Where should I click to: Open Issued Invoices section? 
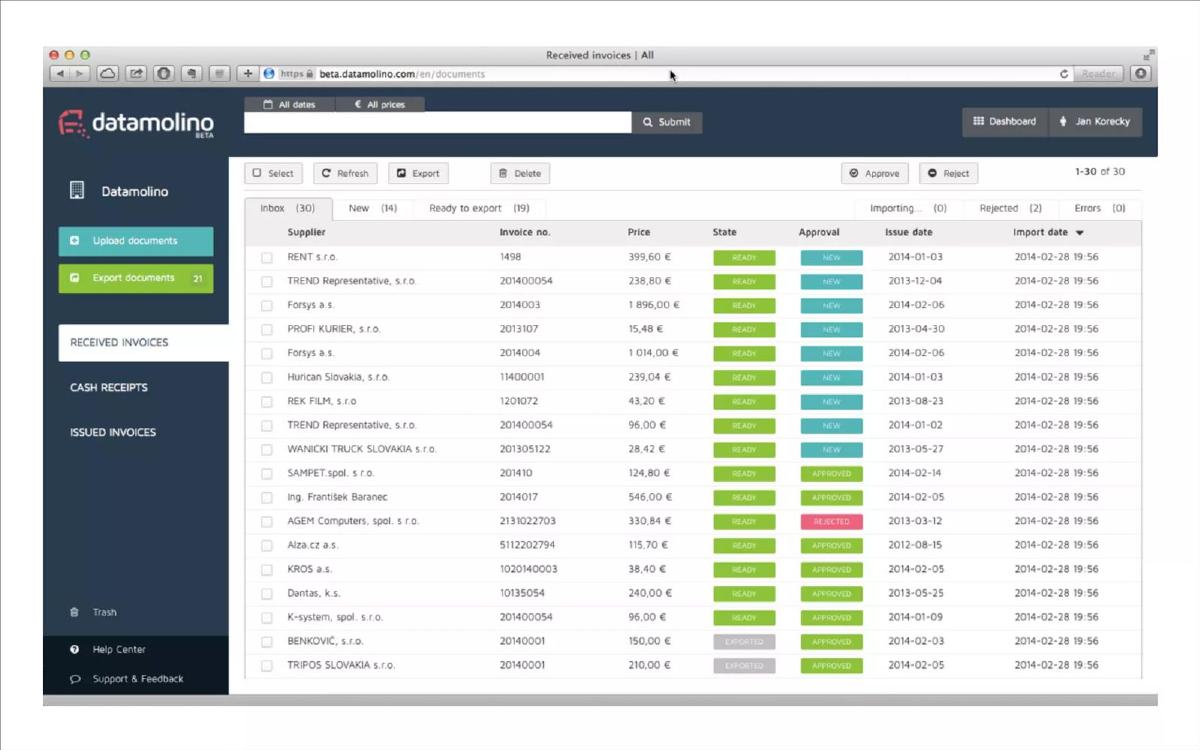click(113, 432)
